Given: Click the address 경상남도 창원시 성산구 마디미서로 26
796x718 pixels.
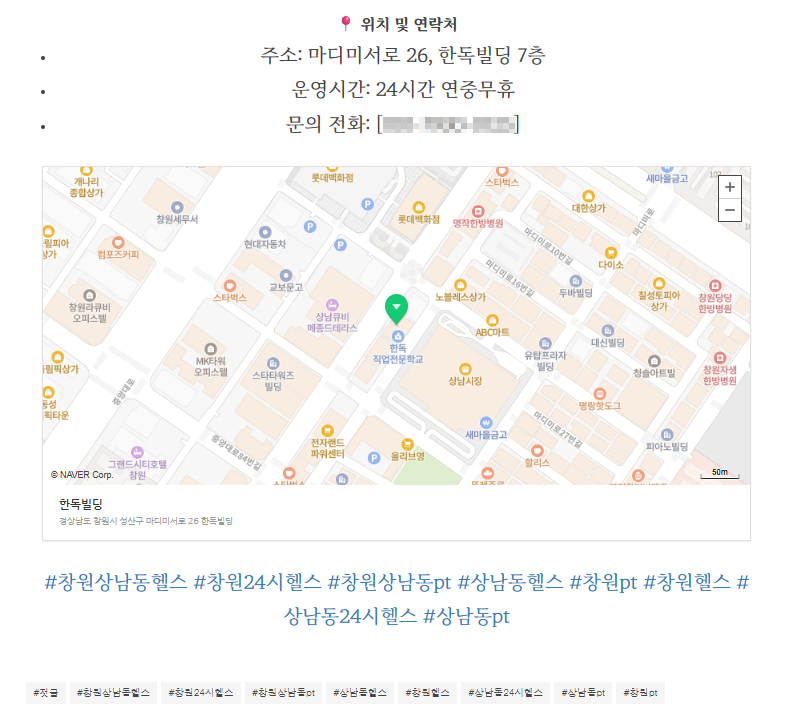Looking at the screenshot, I should (146, 521).
